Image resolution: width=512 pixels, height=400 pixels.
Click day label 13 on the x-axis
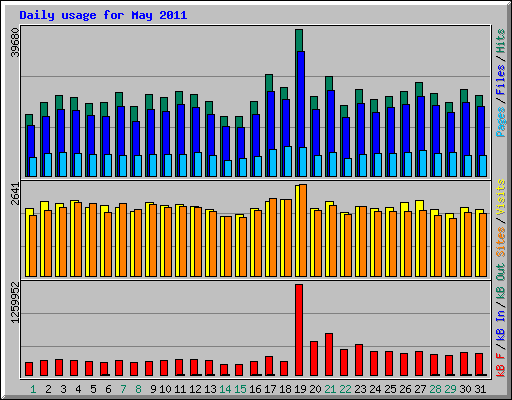pyautogui.click(x=210, y=389)
